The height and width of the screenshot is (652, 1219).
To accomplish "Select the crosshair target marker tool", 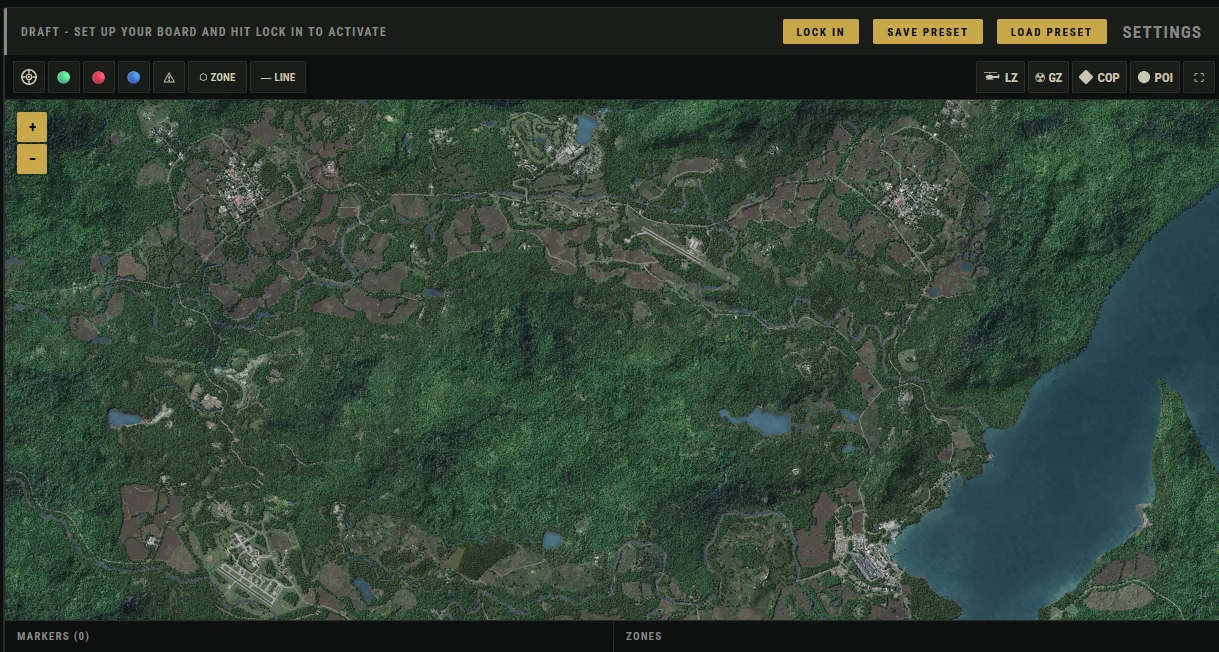I will click(29, 77).
